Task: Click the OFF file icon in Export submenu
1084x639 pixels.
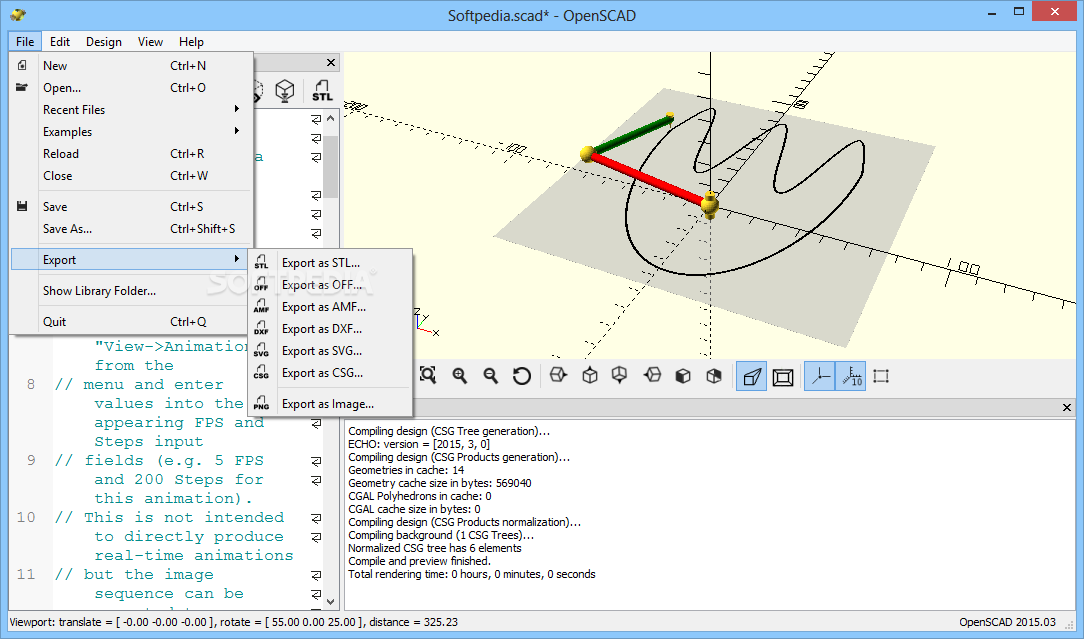Action: point(261,284)
